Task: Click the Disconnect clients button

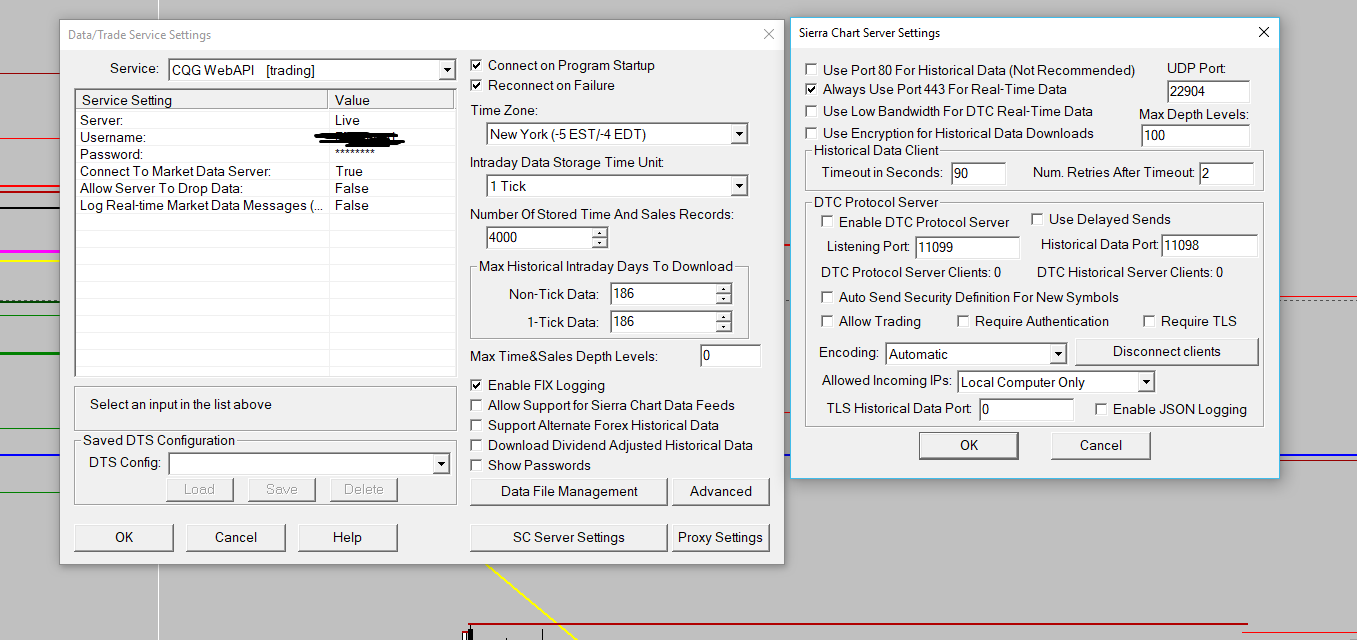Action: [x=1167, y=351]
